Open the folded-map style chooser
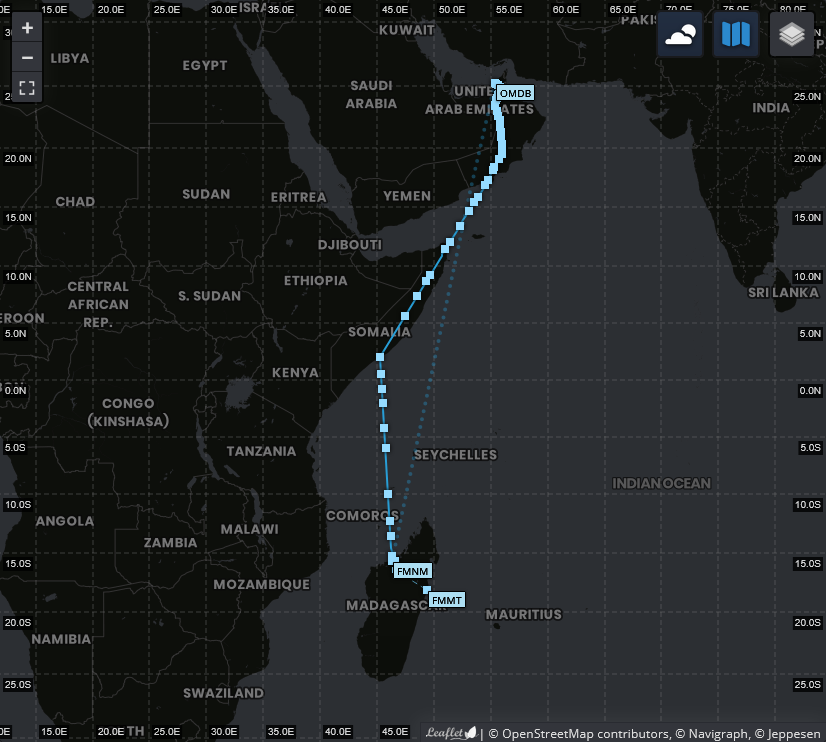 [x=736, y=35]
